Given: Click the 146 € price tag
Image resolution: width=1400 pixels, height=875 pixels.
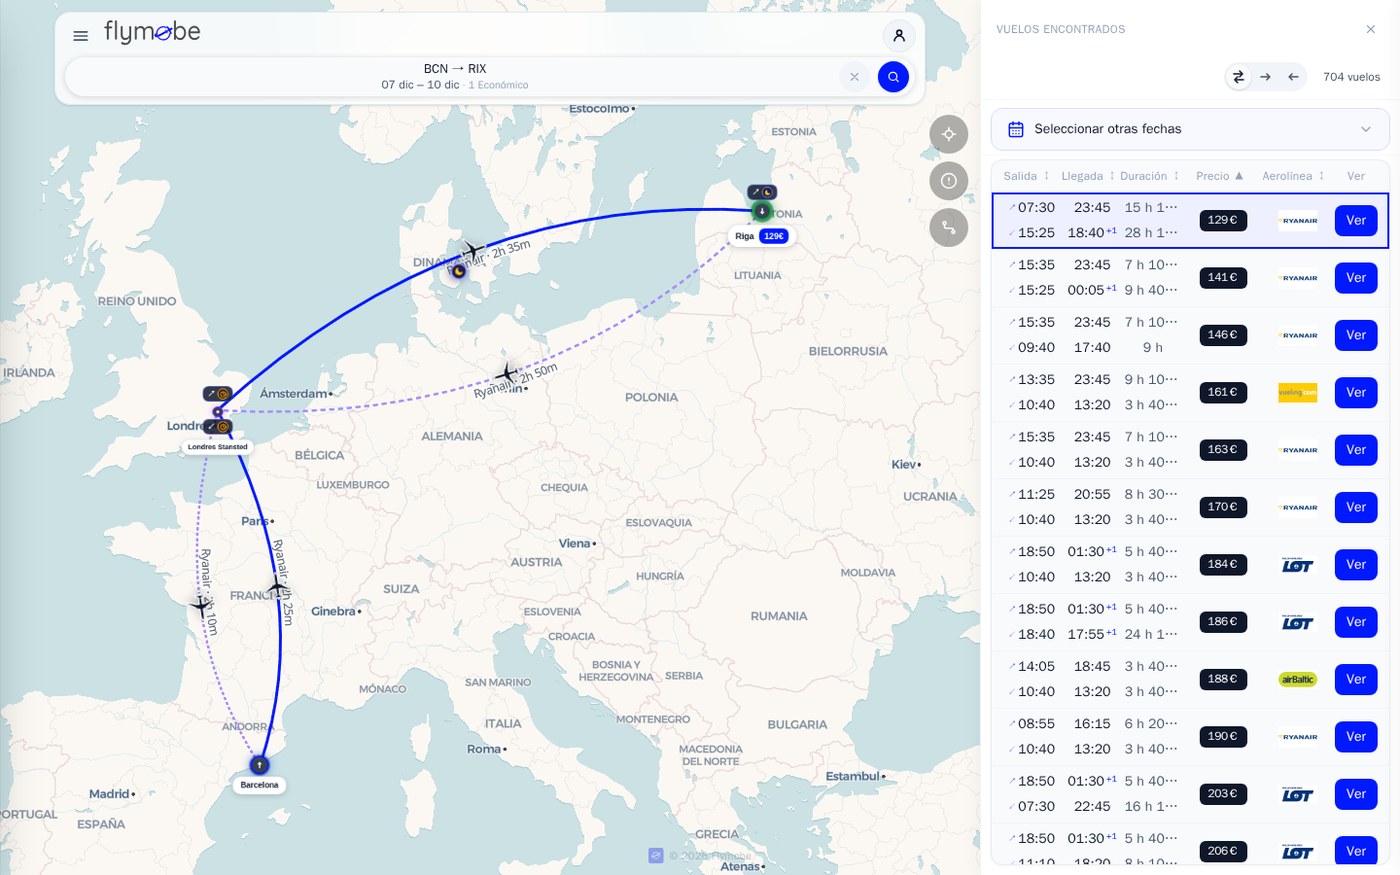Looking at the screenshot, I should coord(1223,335).
